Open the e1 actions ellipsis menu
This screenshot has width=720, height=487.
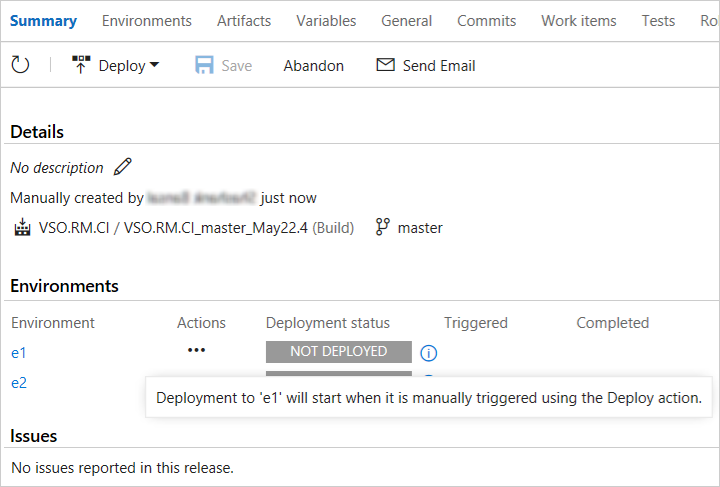pos(196,351)
